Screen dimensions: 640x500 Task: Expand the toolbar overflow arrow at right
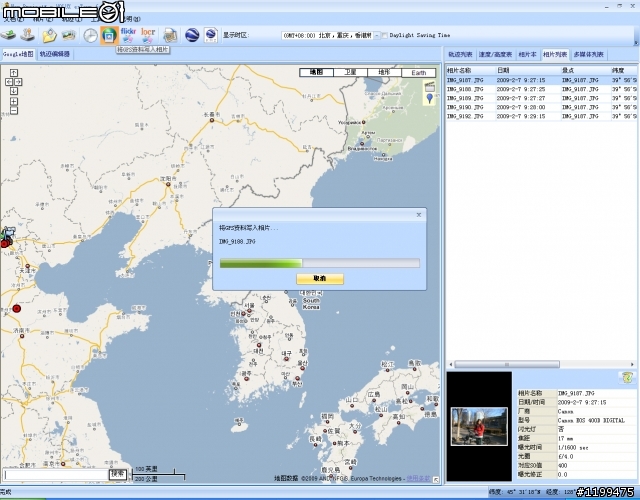(636, 42)
